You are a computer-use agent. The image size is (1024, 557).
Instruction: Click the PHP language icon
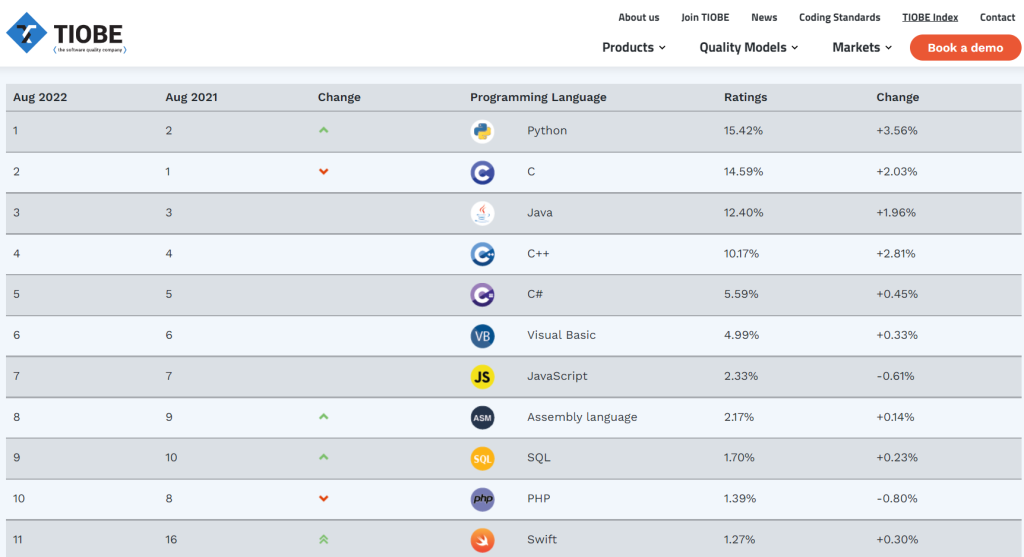[x=482, y=499]
